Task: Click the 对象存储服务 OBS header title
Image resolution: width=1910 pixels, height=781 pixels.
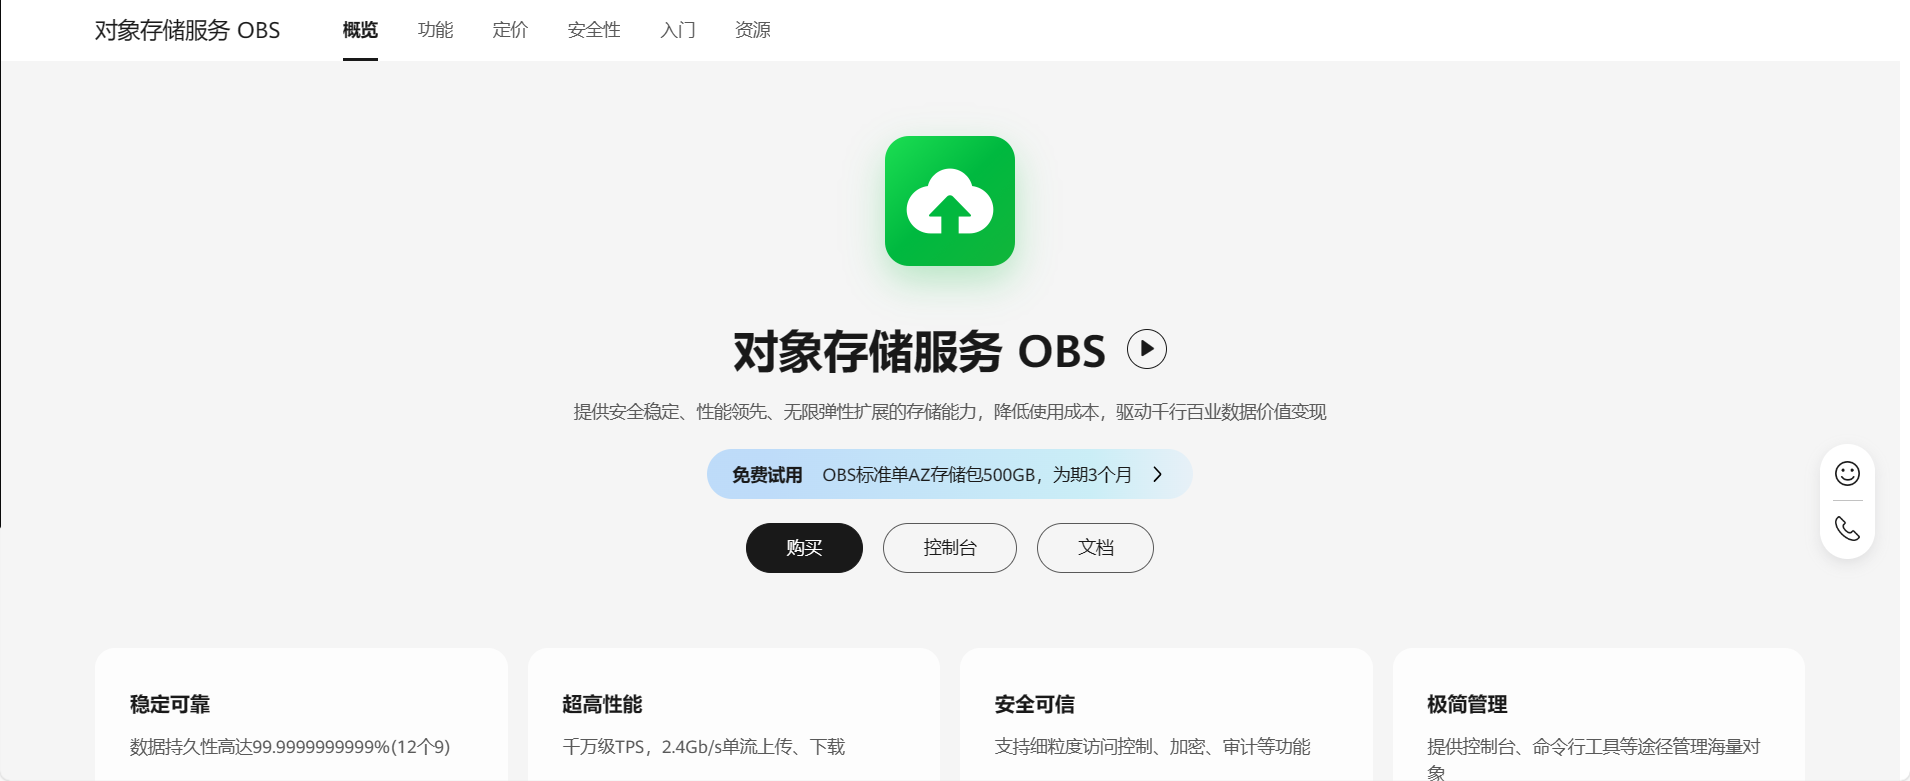Action: [x=187, y=30]
